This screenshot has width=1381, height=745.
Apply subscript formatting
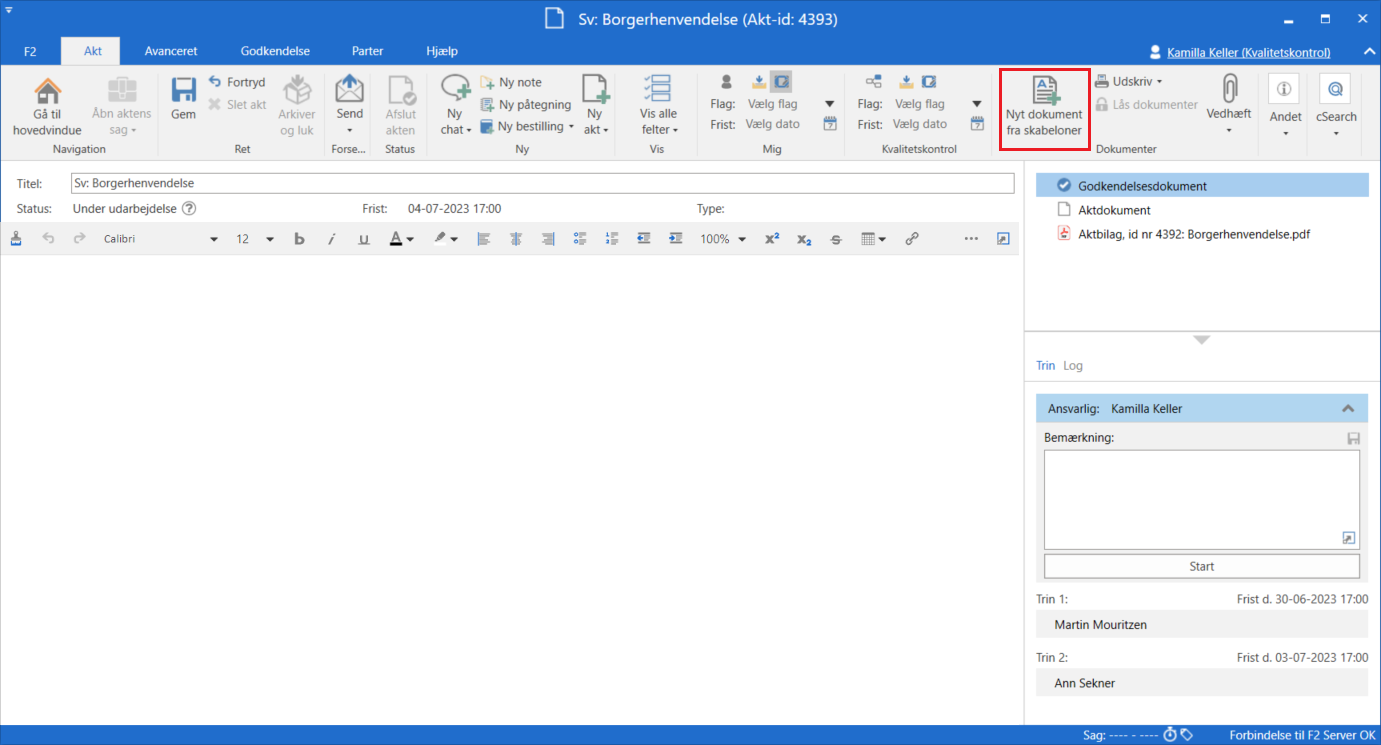[x=804, y=239]
